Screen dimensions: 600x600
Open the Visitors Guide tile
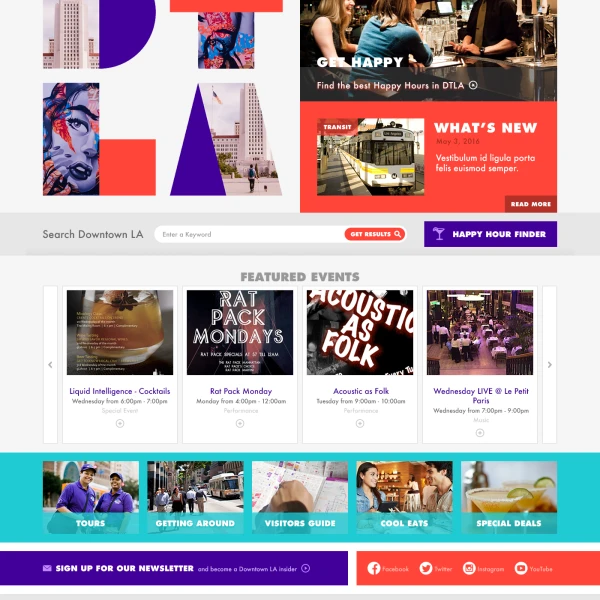[300, 497]
